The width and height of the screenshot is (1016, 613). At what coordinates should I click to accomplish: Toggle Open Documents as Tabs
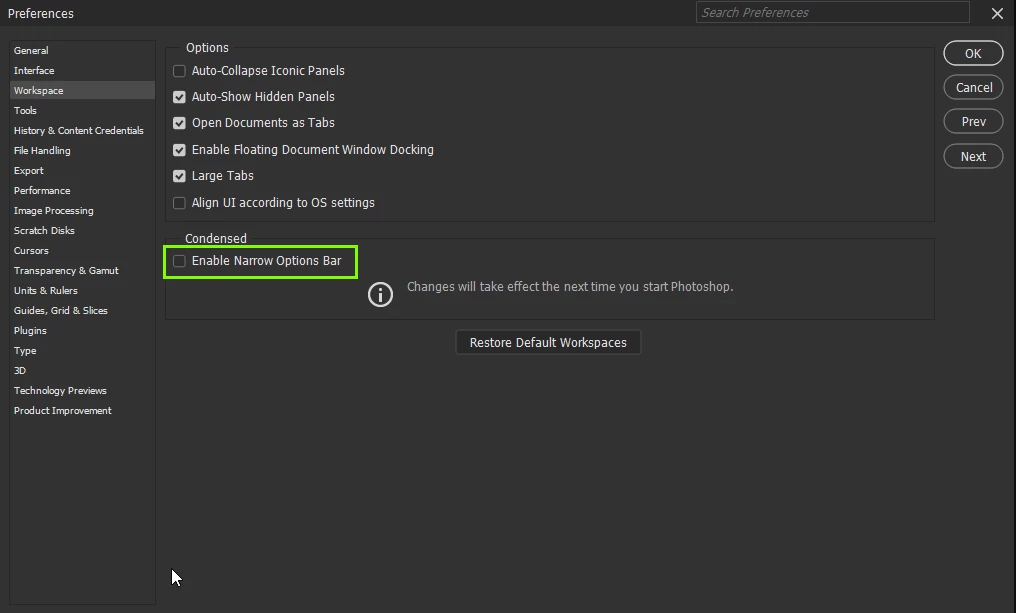click(179, 123)
